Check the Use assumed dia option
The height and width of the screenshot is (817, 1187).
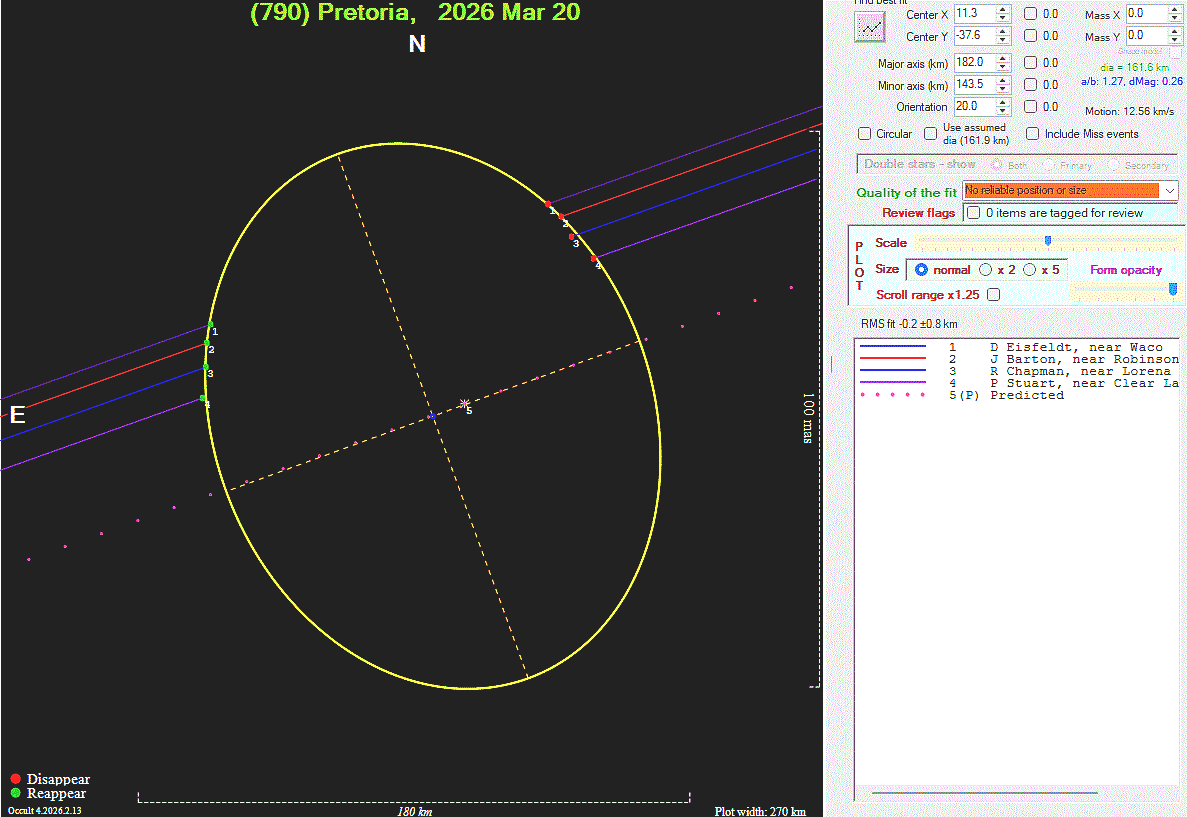pos(931,134)
